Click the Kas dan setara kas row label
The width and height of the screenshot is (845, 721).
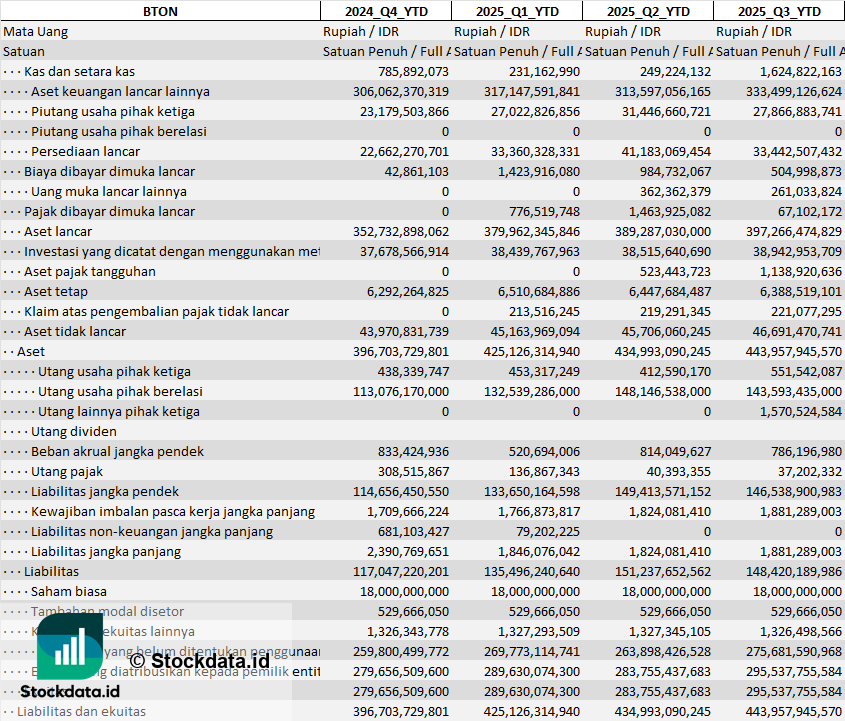click(79, 71)
